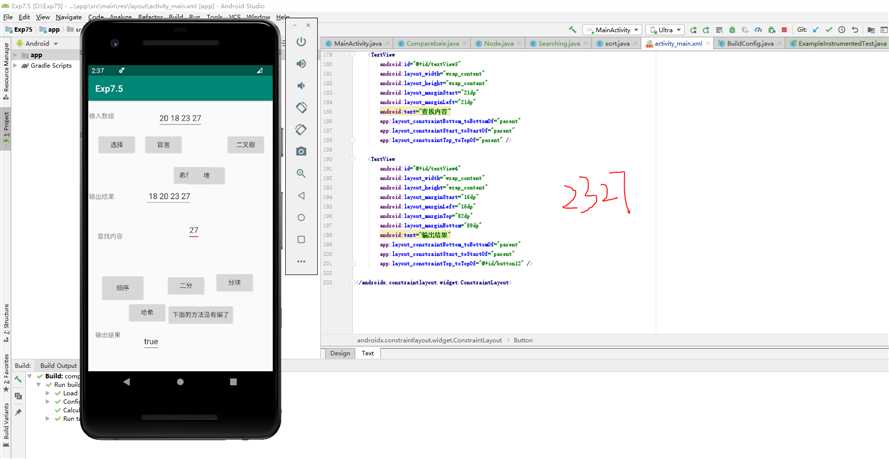889x459 pixels.
Task: Open MainActivity run configuration dropdown
Action: point(612,29)
